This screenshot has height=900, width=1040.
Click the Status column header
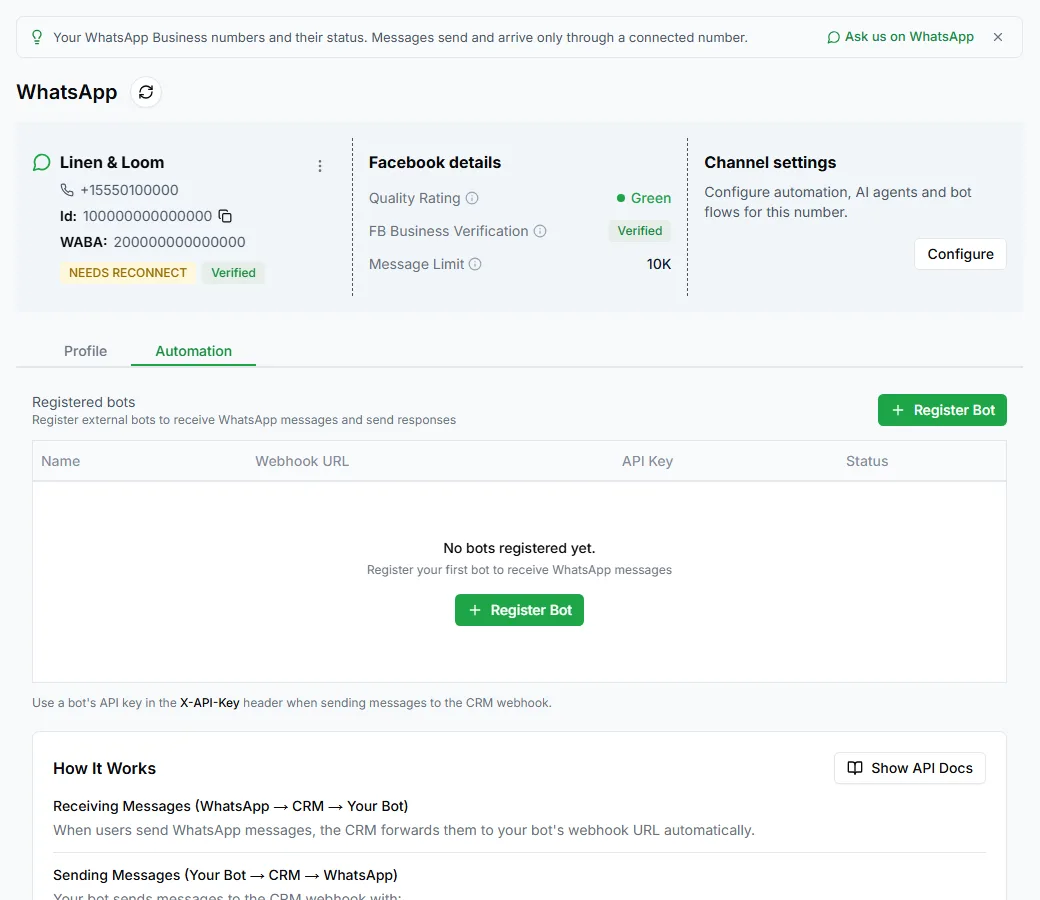867,461
